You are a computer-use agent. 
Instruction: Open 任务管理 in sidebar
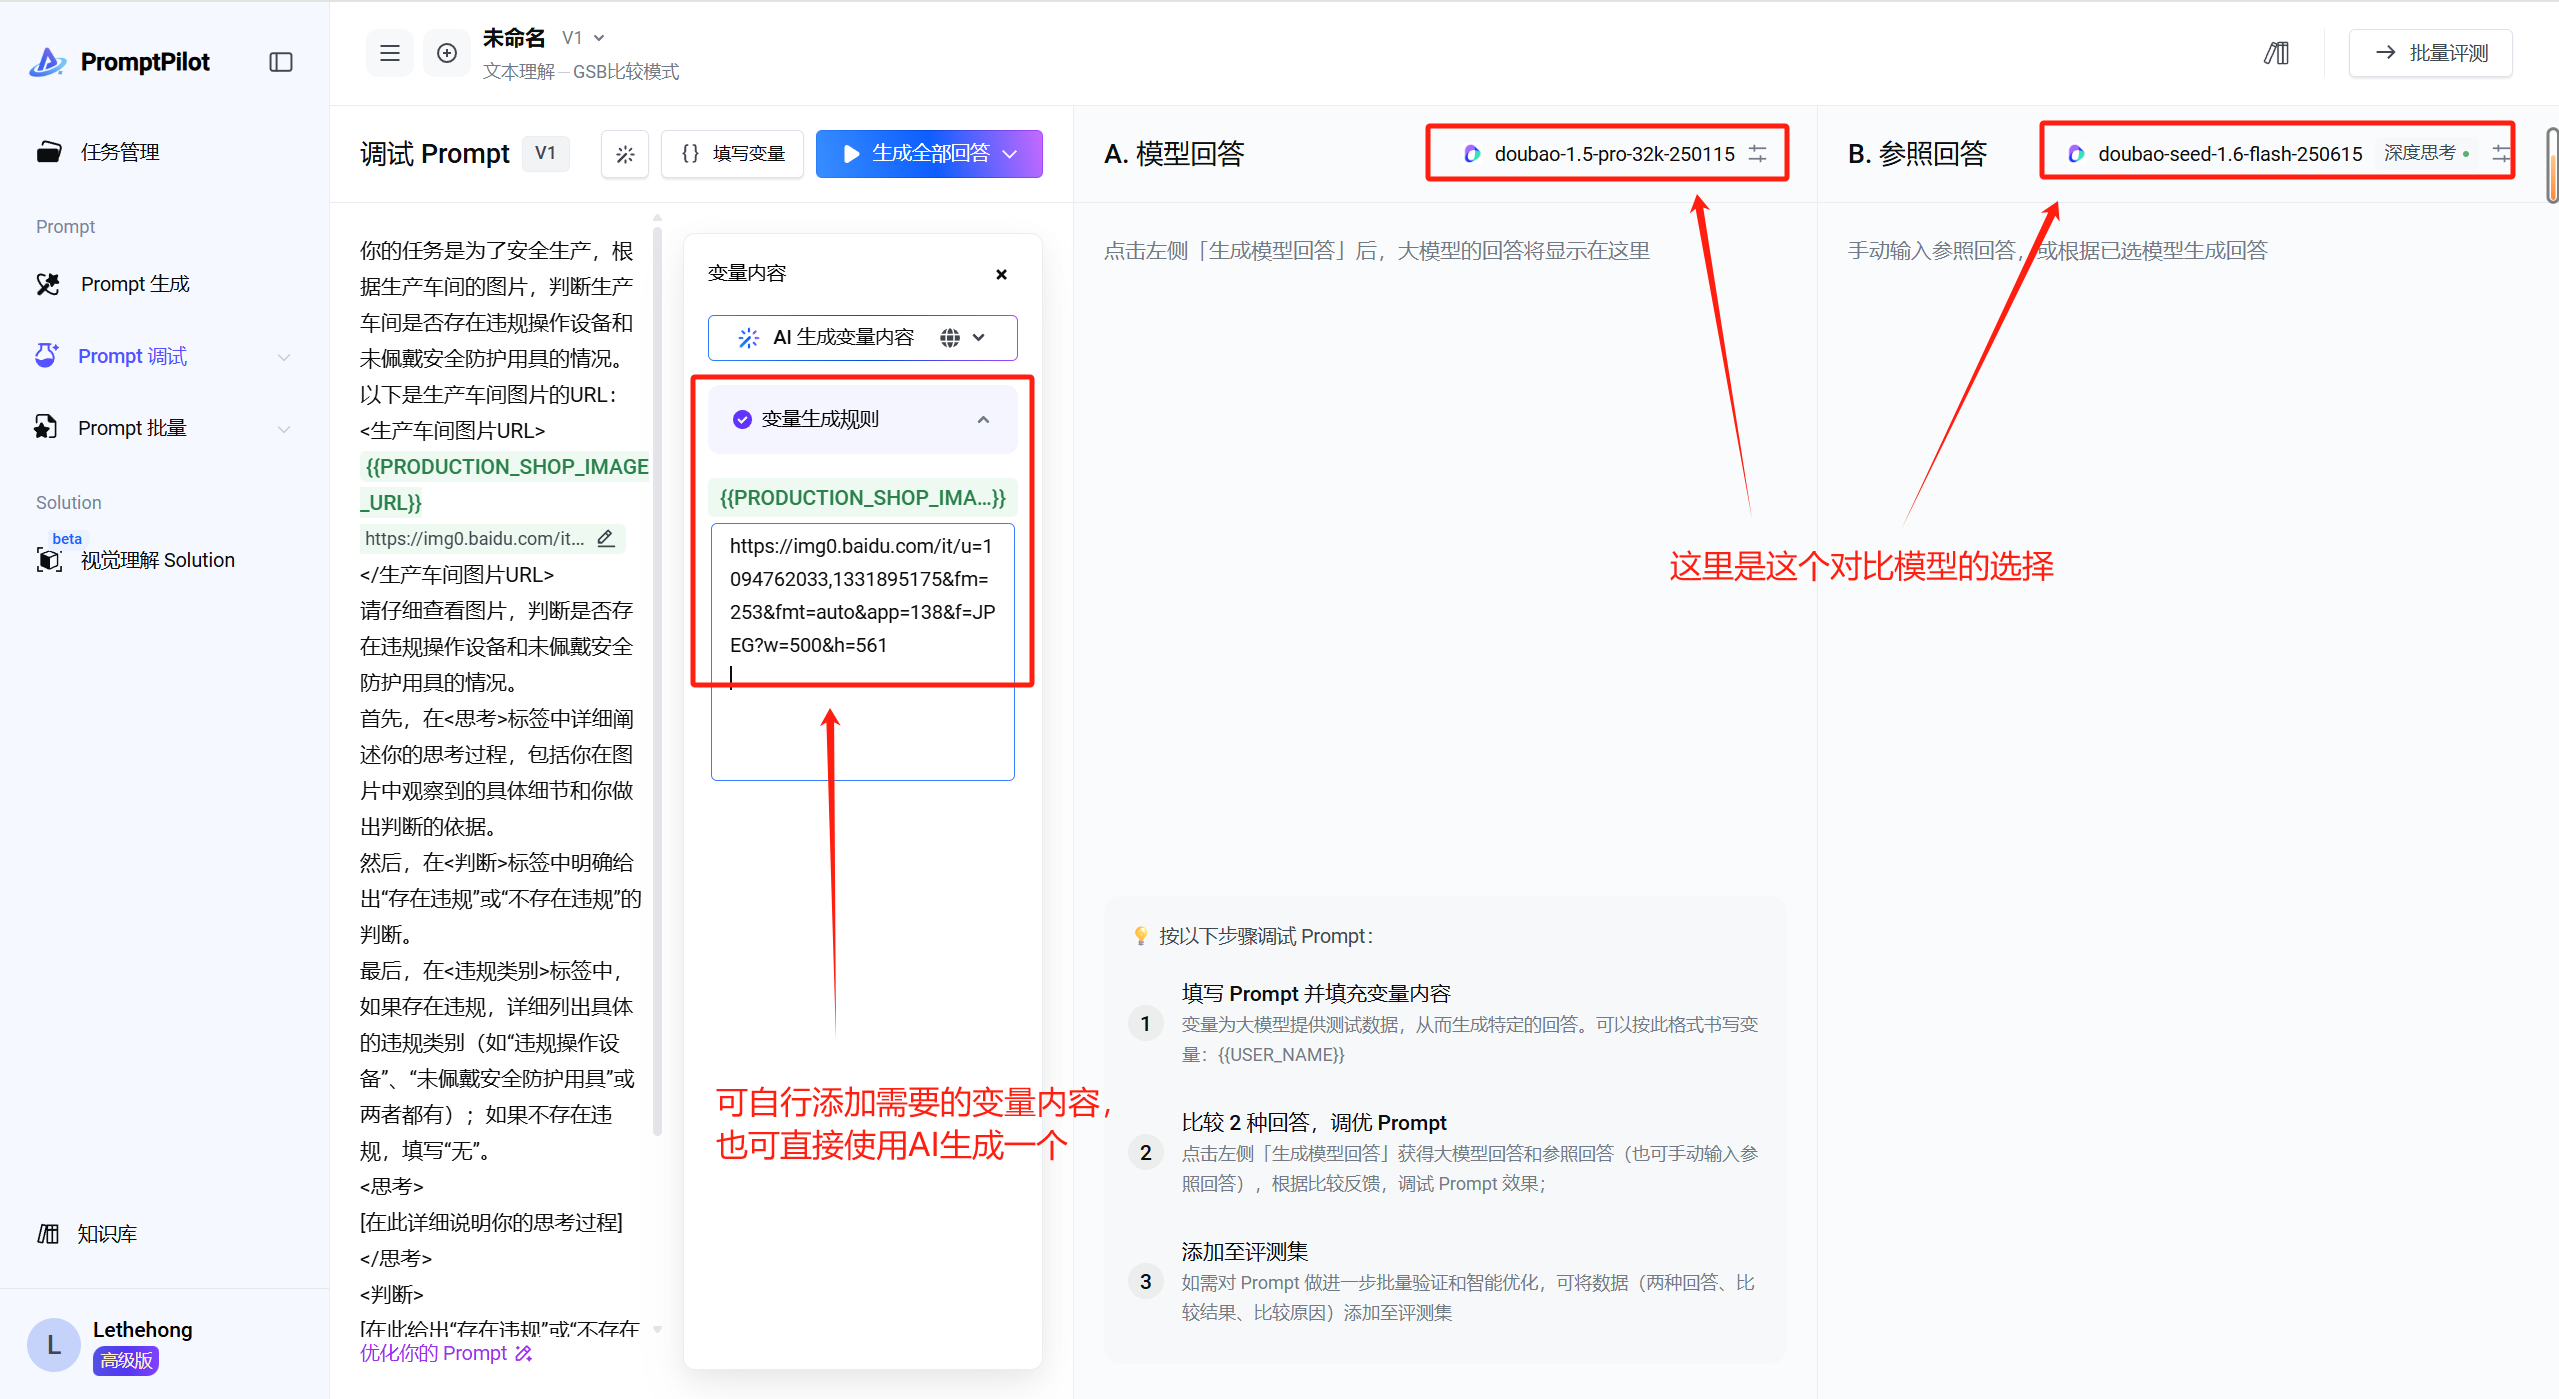[120, 152]
